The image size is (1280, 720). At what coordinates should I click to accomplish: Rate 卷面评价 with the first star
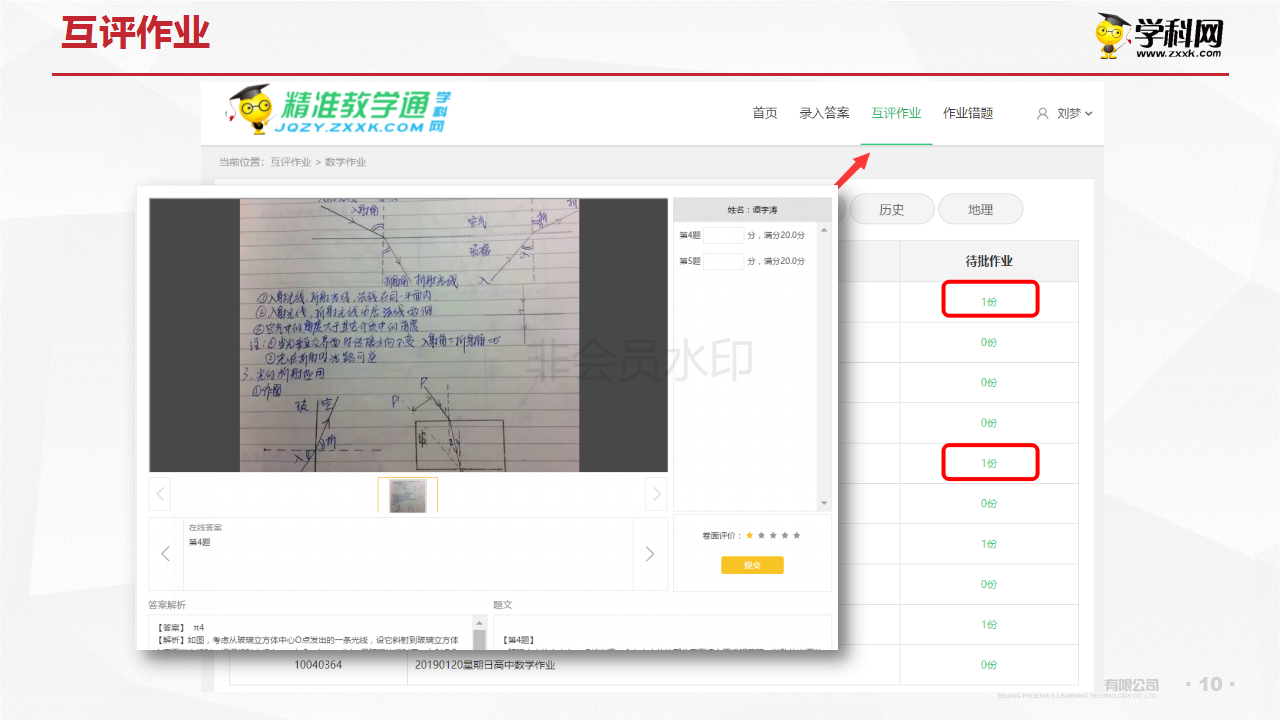(749, 535)
